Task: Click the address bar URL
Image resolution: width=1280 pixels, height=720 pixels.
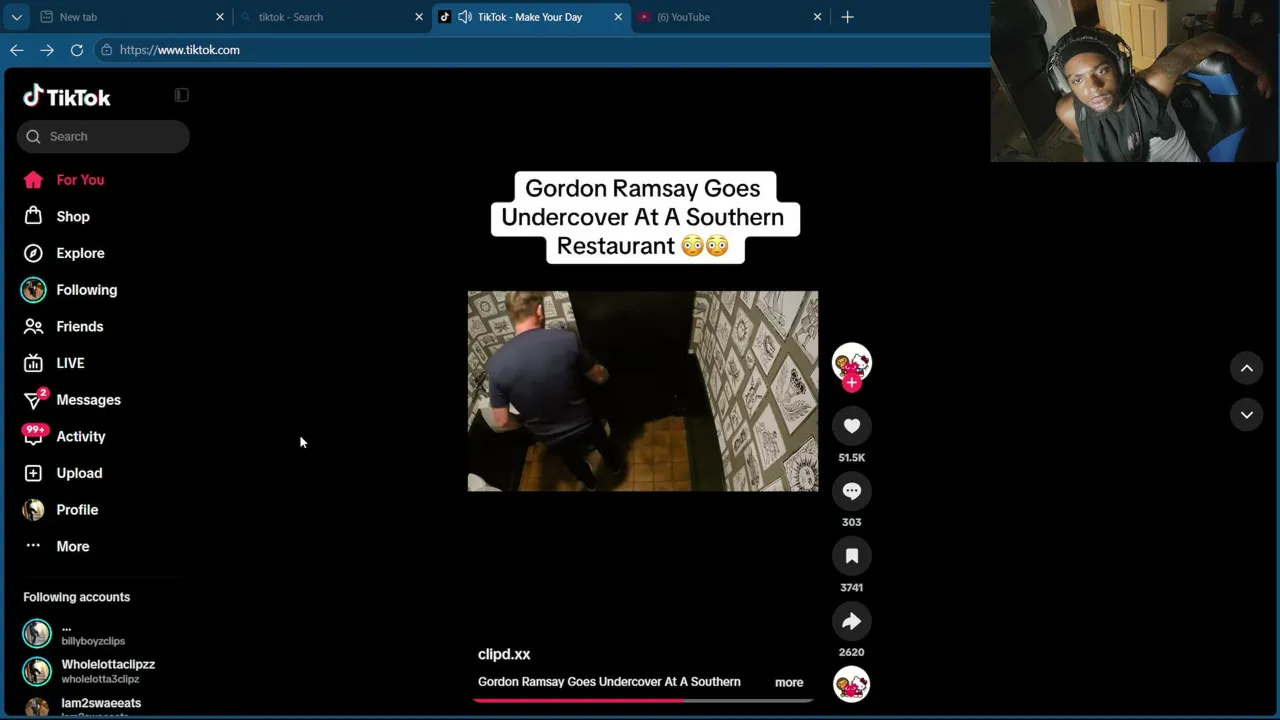Action: click(x=180, y=50)
